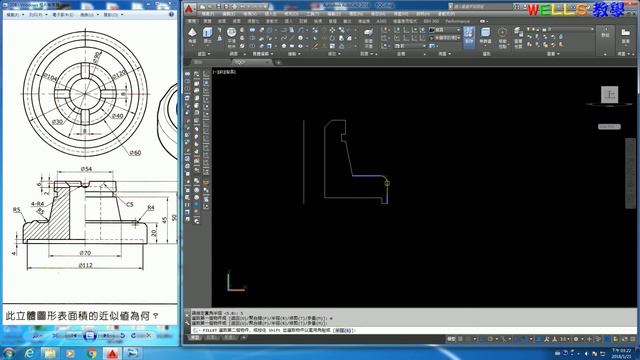Click Open in quick access toolbar
Viewport: 640px width, 360px height.
[x=210, y=7]
